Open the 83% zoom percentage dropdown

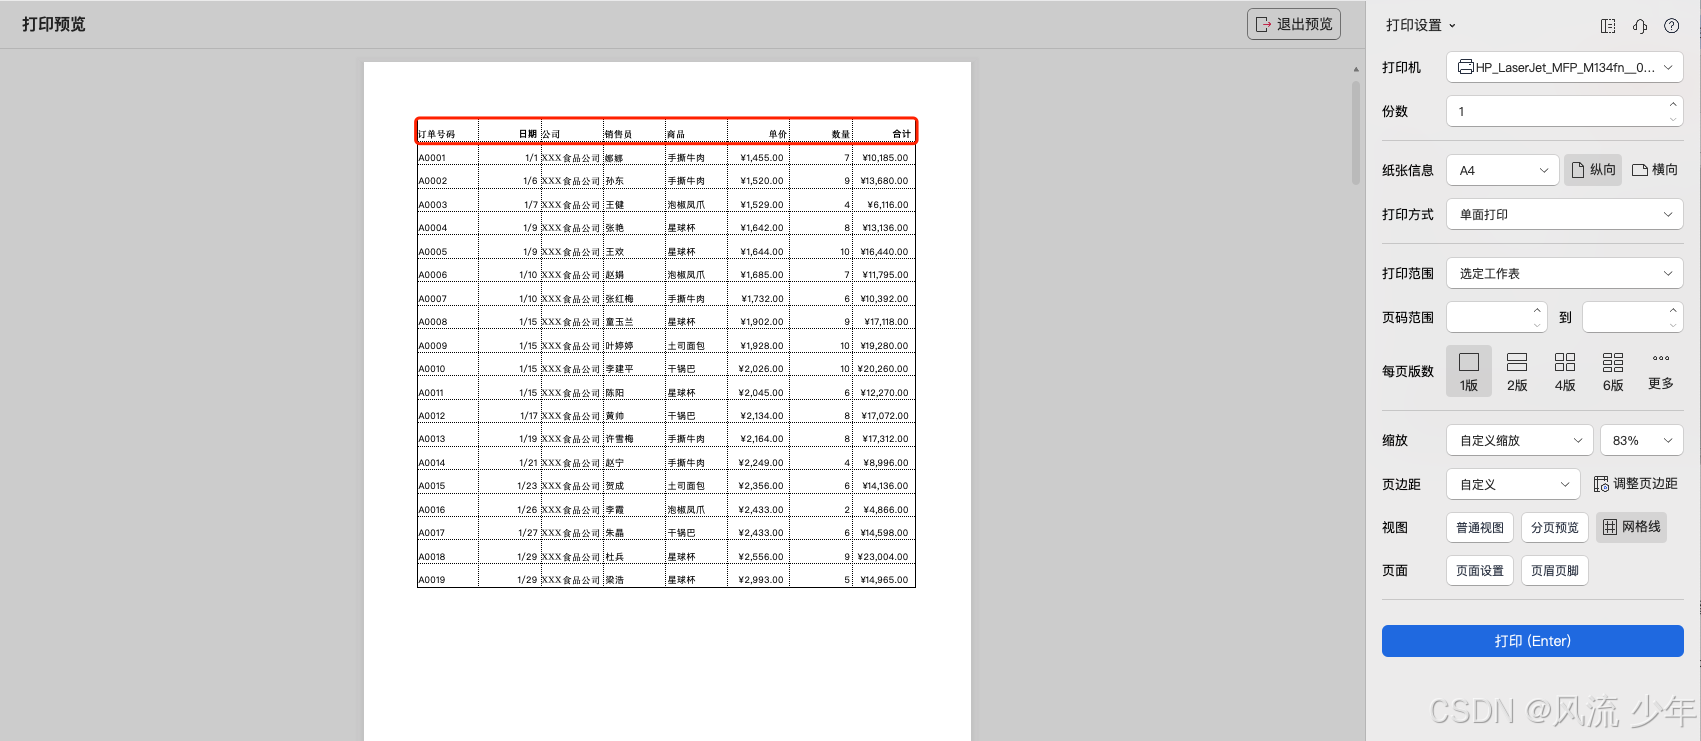click(x=1642, y=440)
